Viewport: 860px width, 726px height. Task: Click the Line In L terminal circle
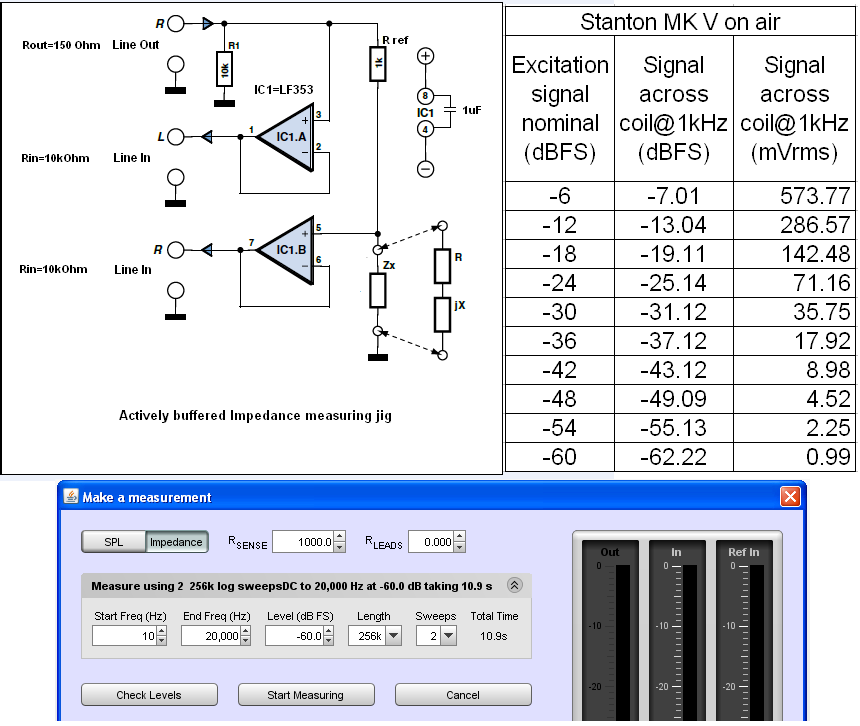[x=176, y=137]
